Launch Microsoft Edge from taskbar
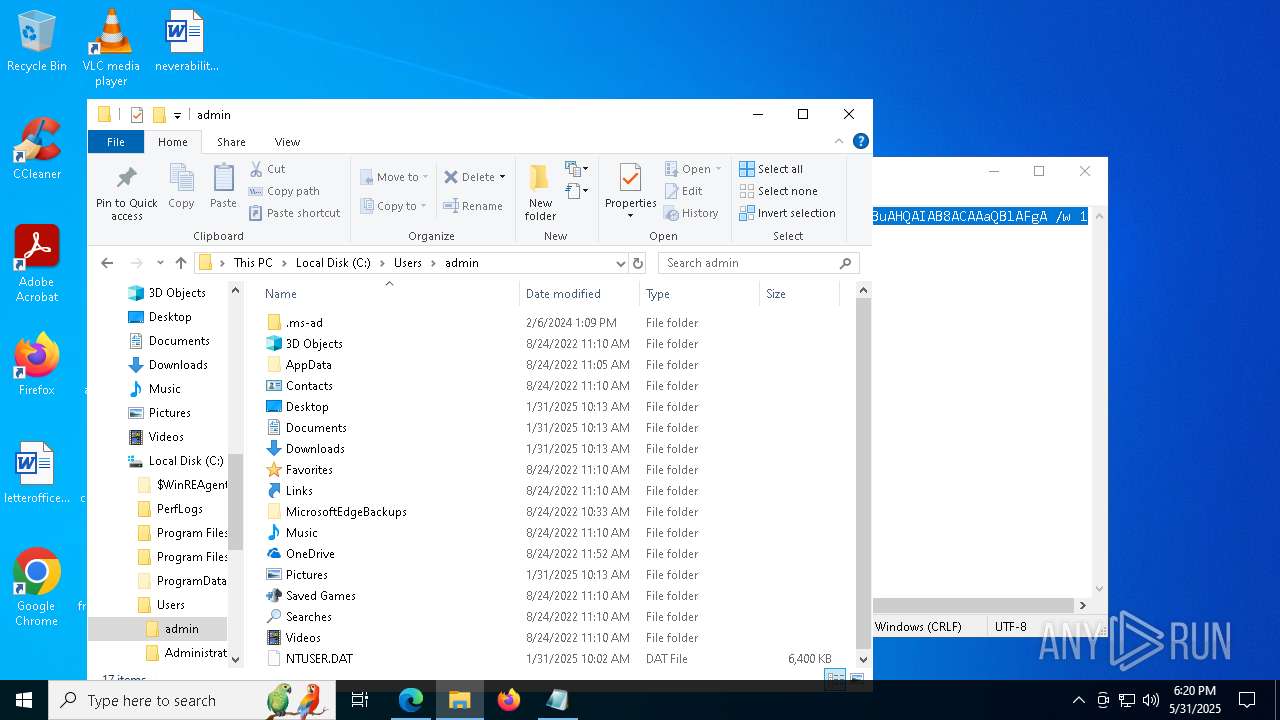 411,700
